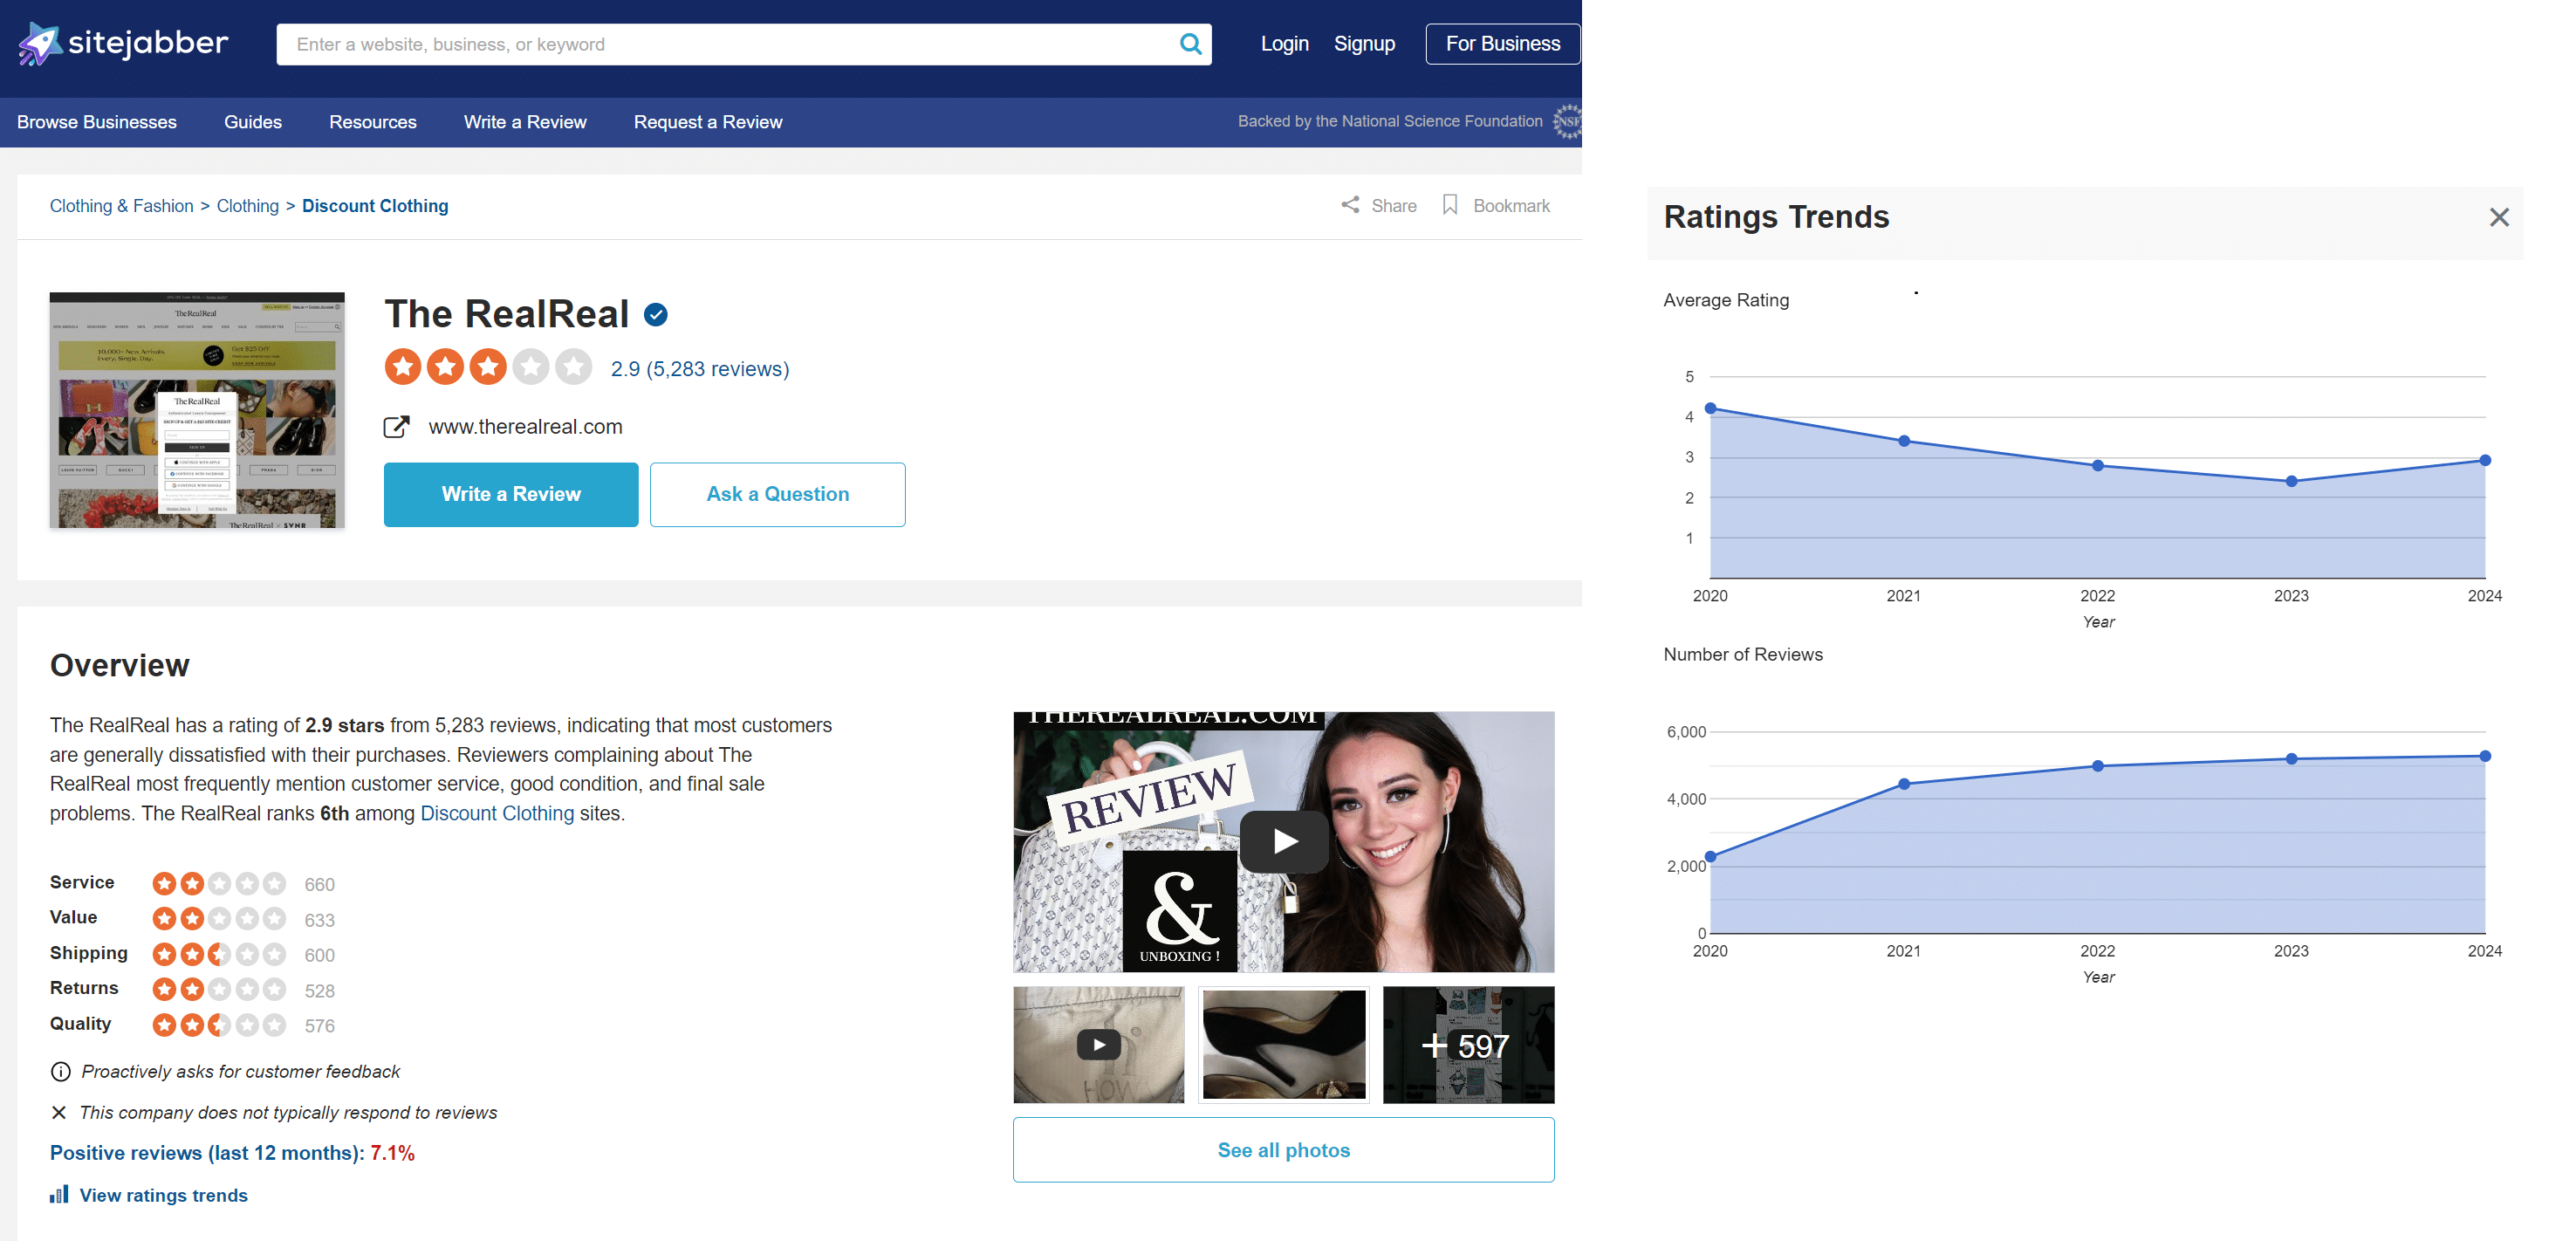The width and height of the screenshot is (2576, 1241).
Task: Click the Service star rating
Action: 219,883
